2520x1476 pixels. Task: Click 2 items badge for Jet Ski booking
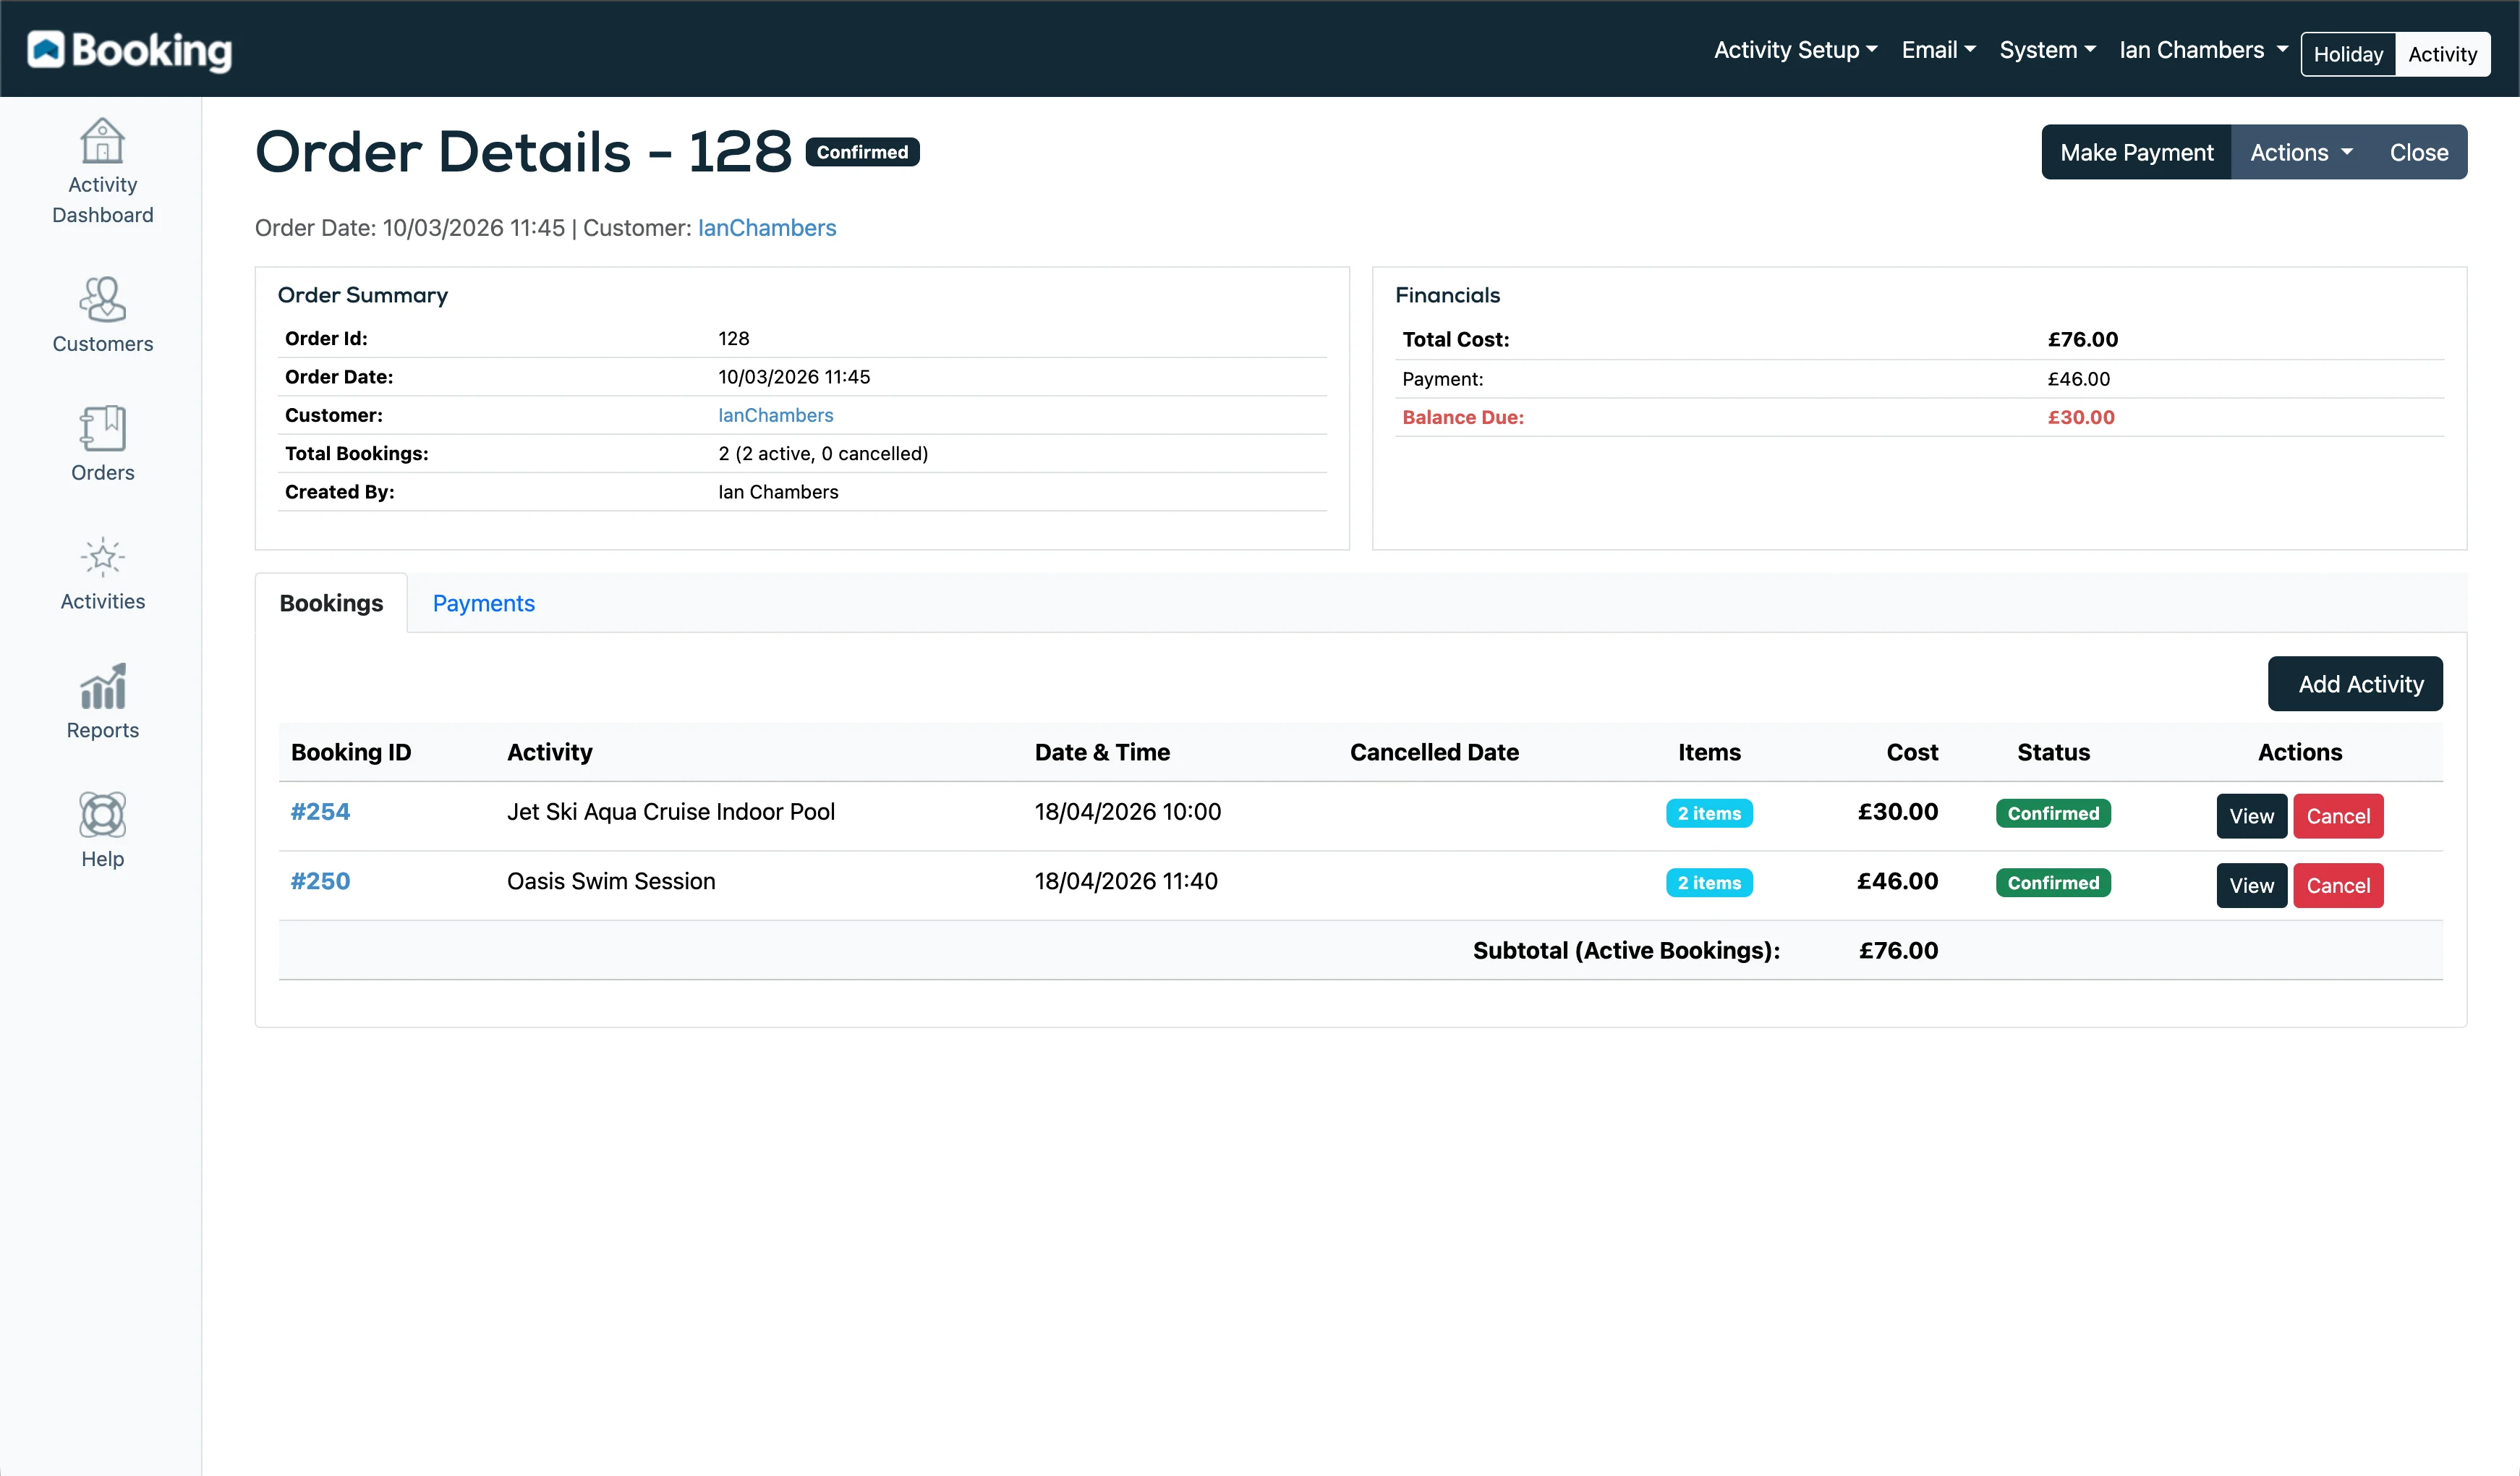(x=1709, y=813)
